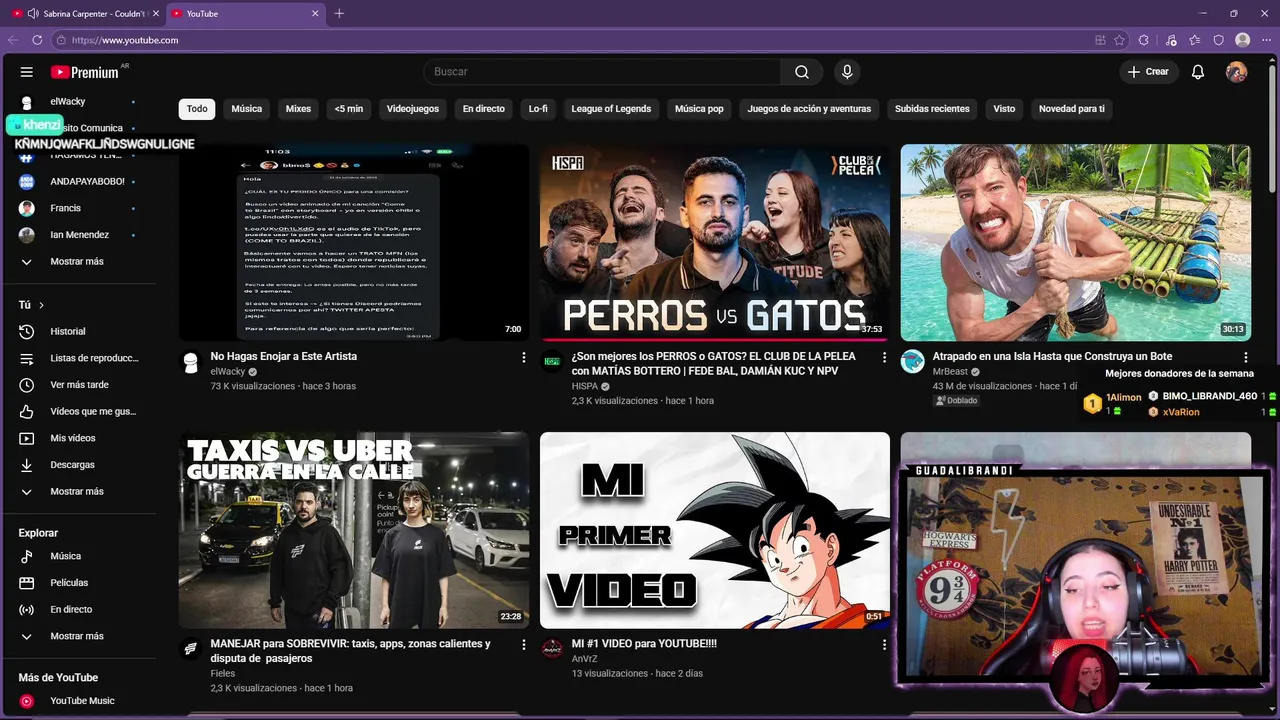Click the address bar URL
The height and width of the screenshot is (720, 1280).
pyautogui.click(x=125, y=40)
